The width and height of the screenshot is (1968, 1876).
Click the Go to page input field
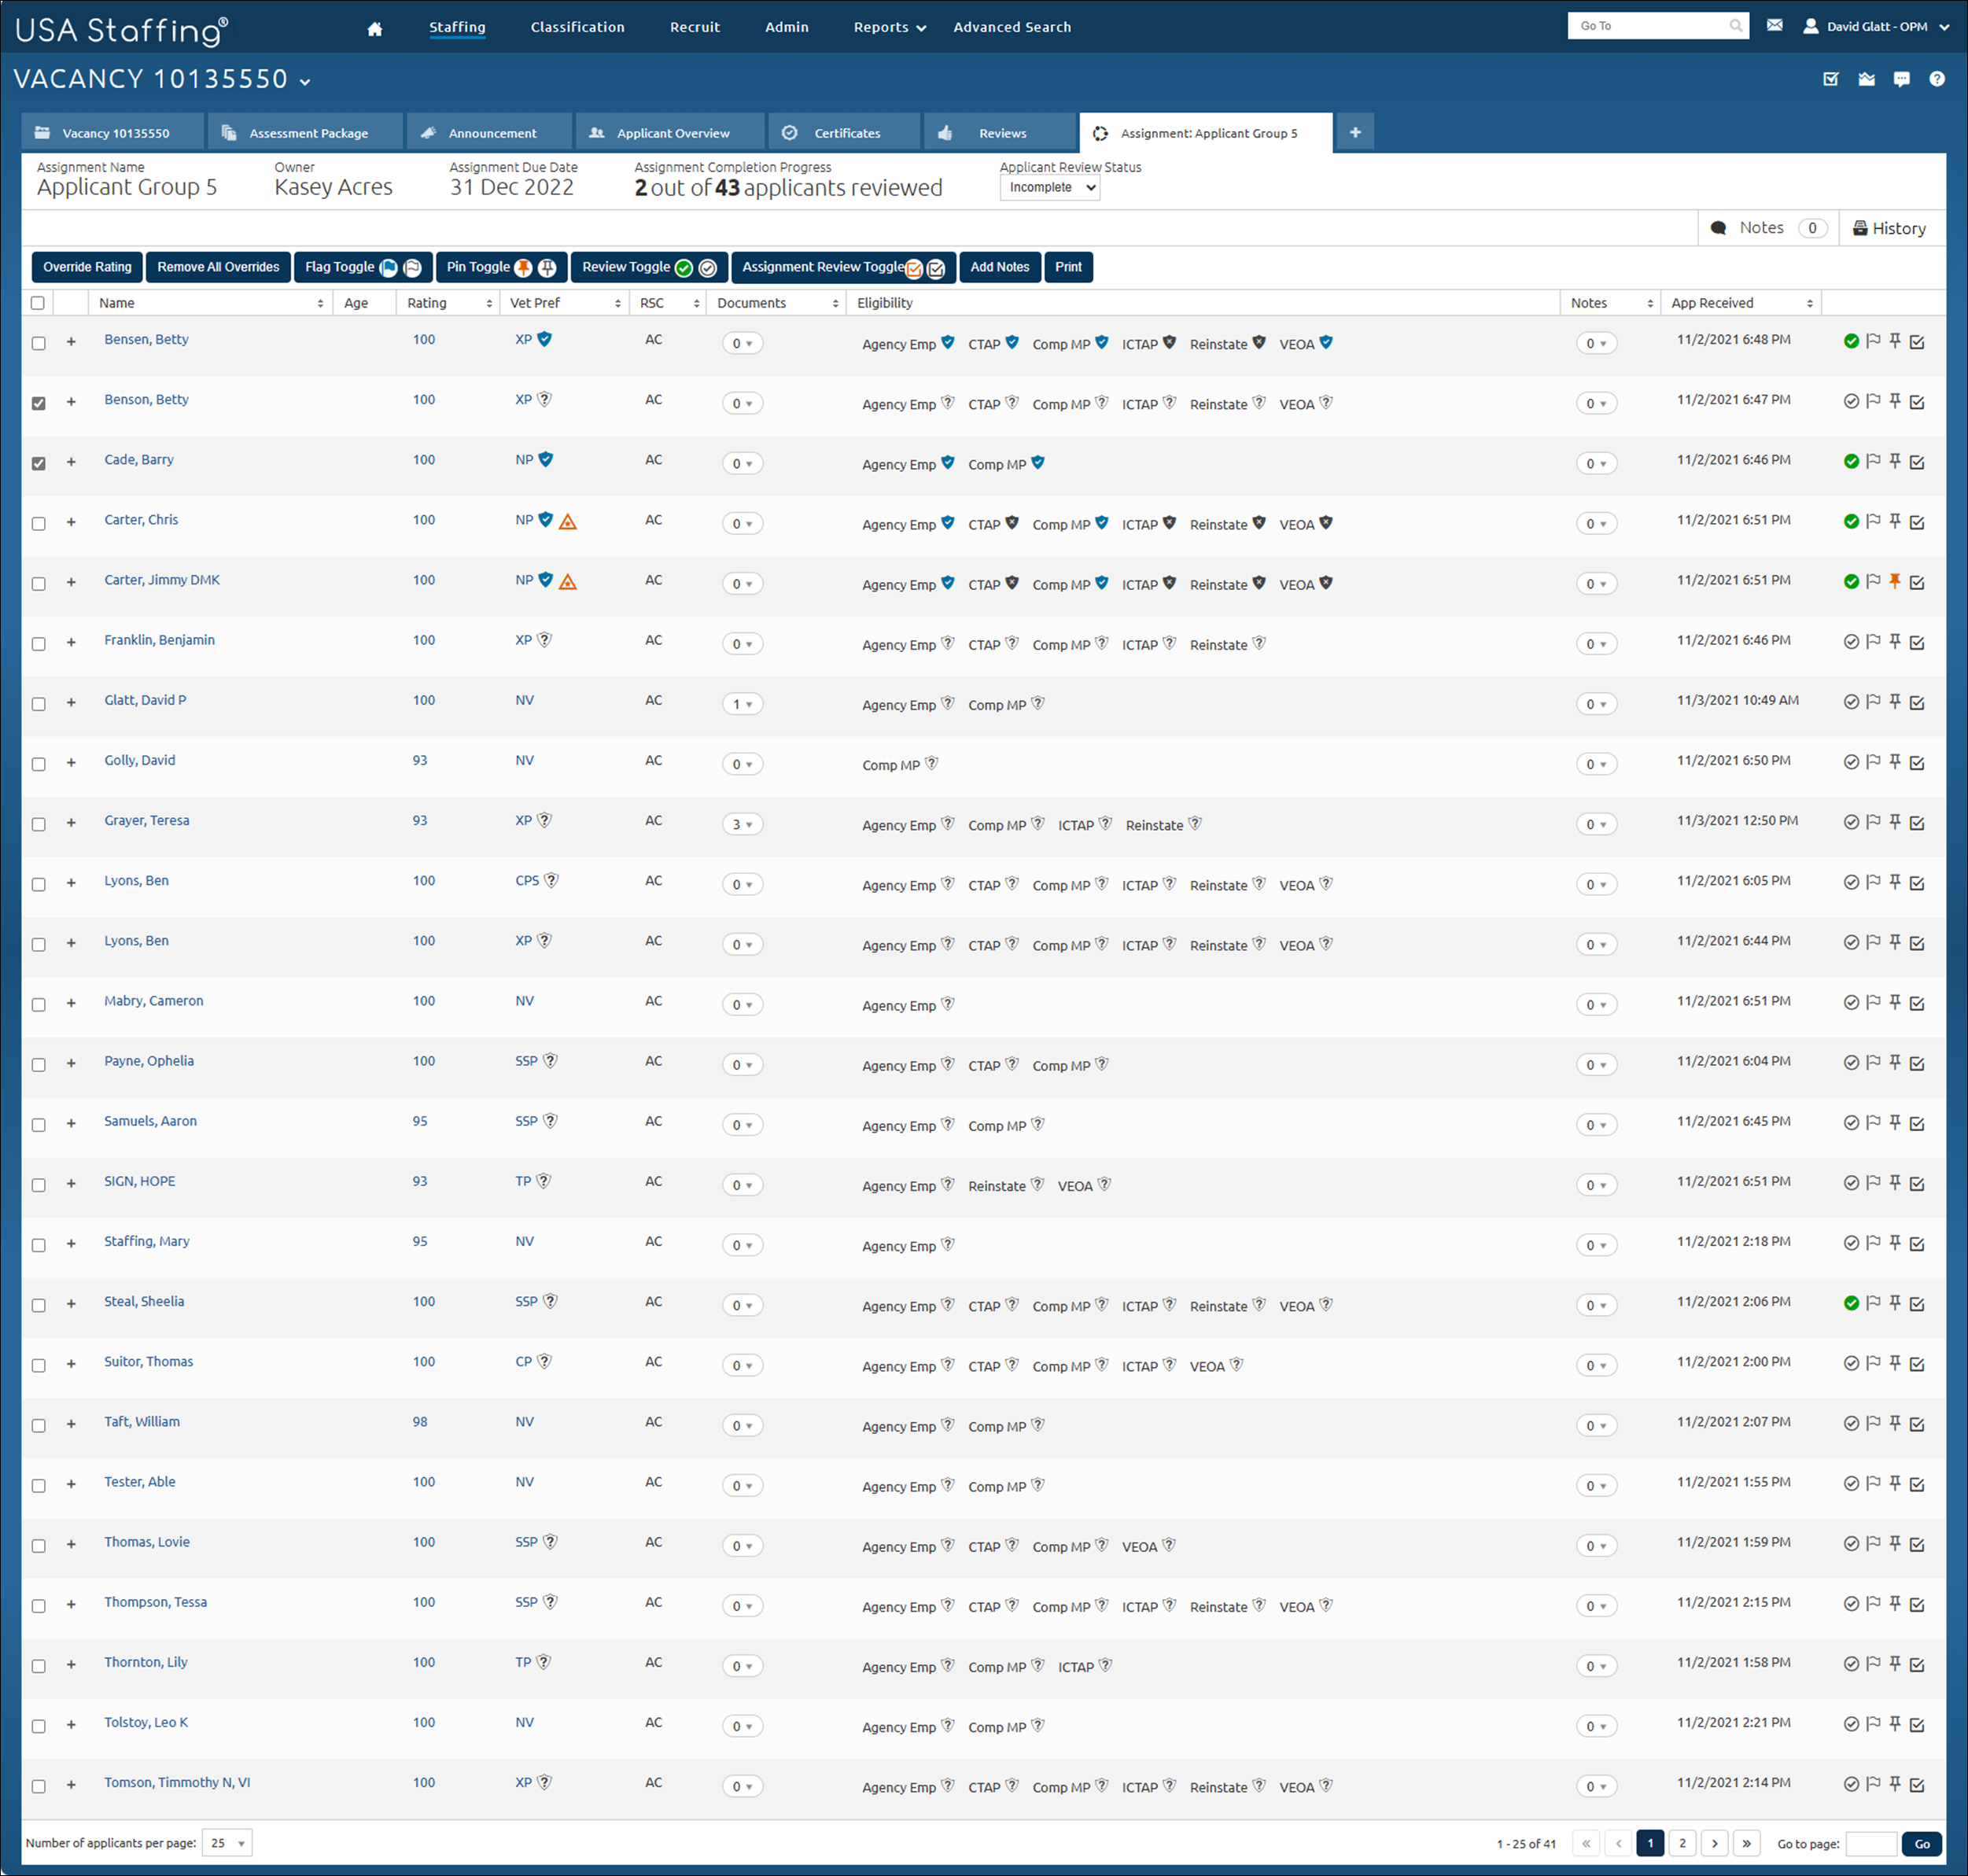[1870, 1843]
